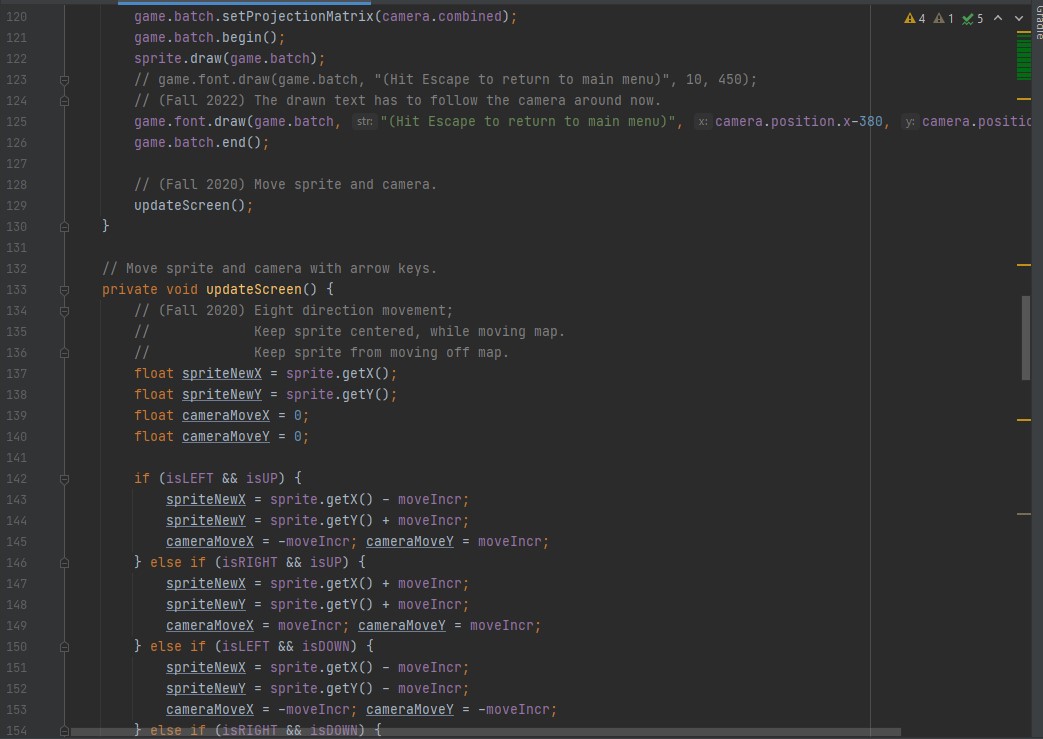Click the weak warning indicator showing 1
Screen dimensions: 1043x739
[x=945, y=18]
